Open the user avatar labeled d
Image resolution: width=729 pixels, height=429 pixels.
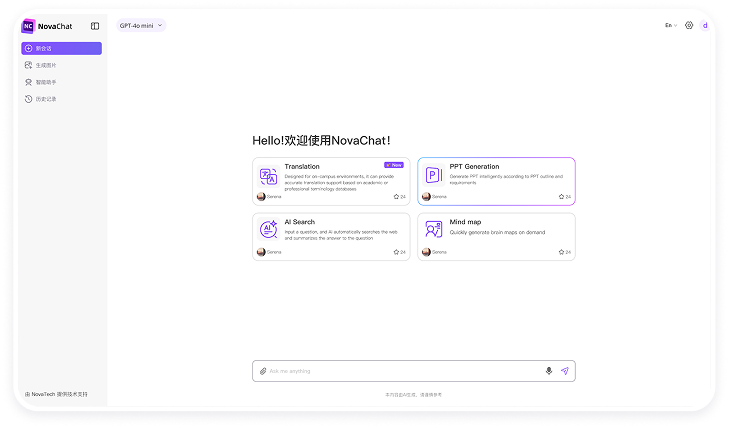[705, 26]
